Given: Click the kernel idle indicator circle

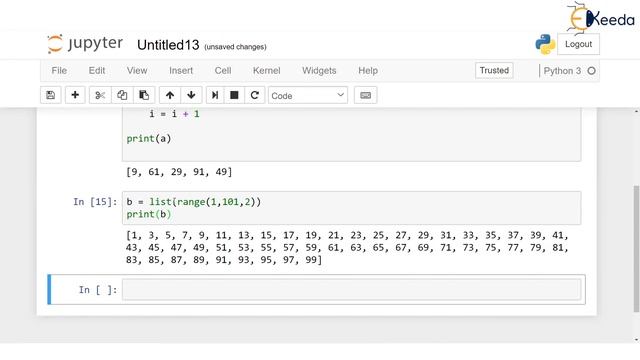Looking at the screenshot, I should point(591,71).
